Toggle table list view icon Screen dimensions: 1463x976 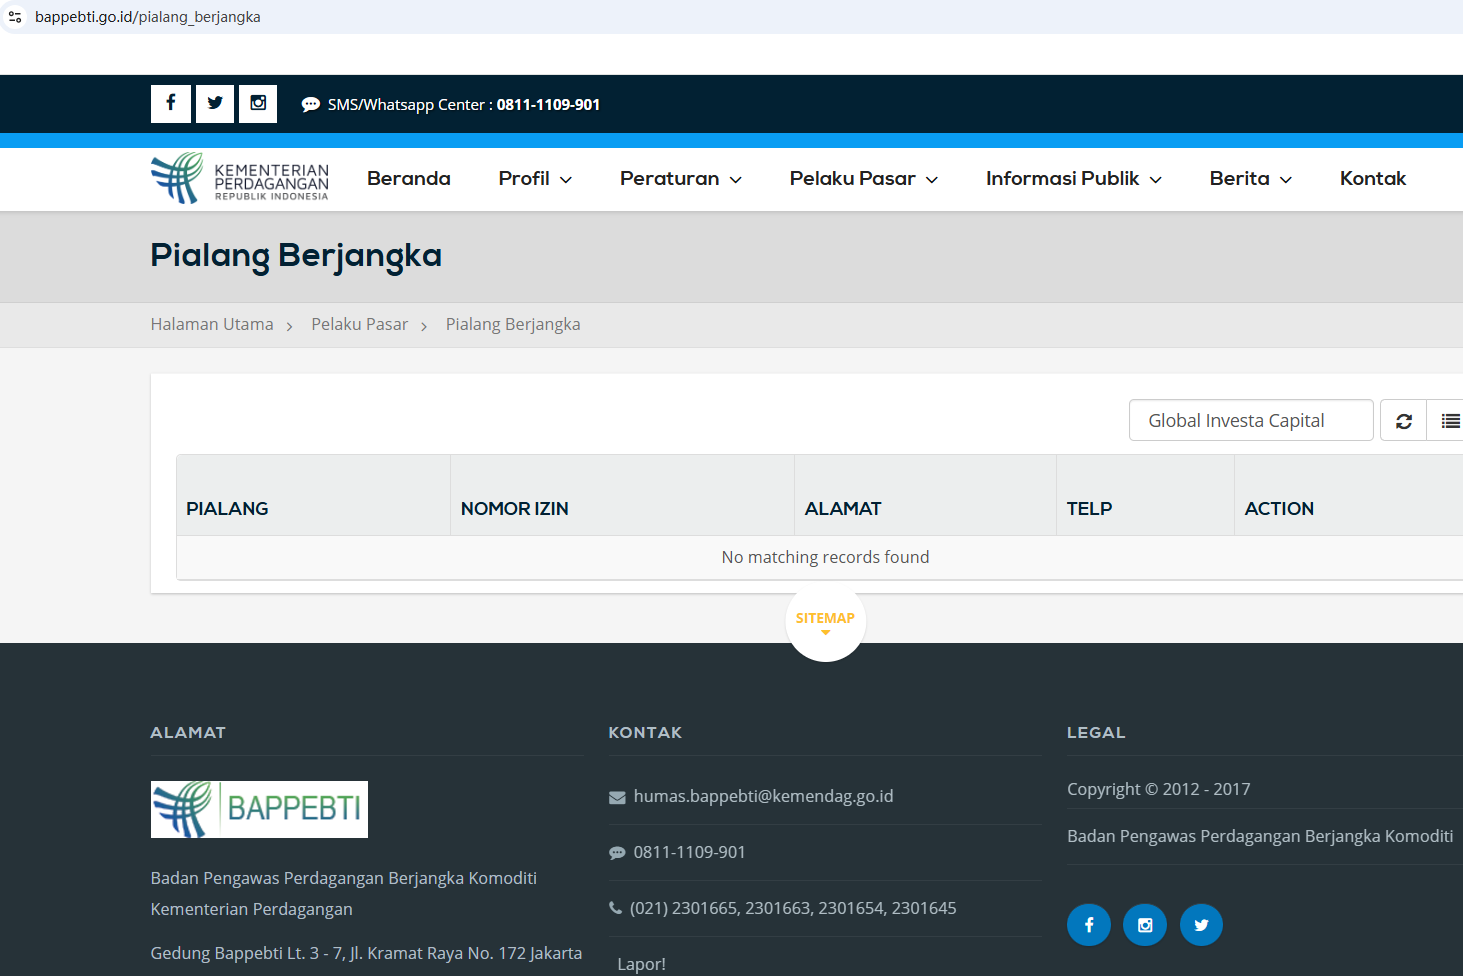pyautogui.click(x=1449, y=421)
